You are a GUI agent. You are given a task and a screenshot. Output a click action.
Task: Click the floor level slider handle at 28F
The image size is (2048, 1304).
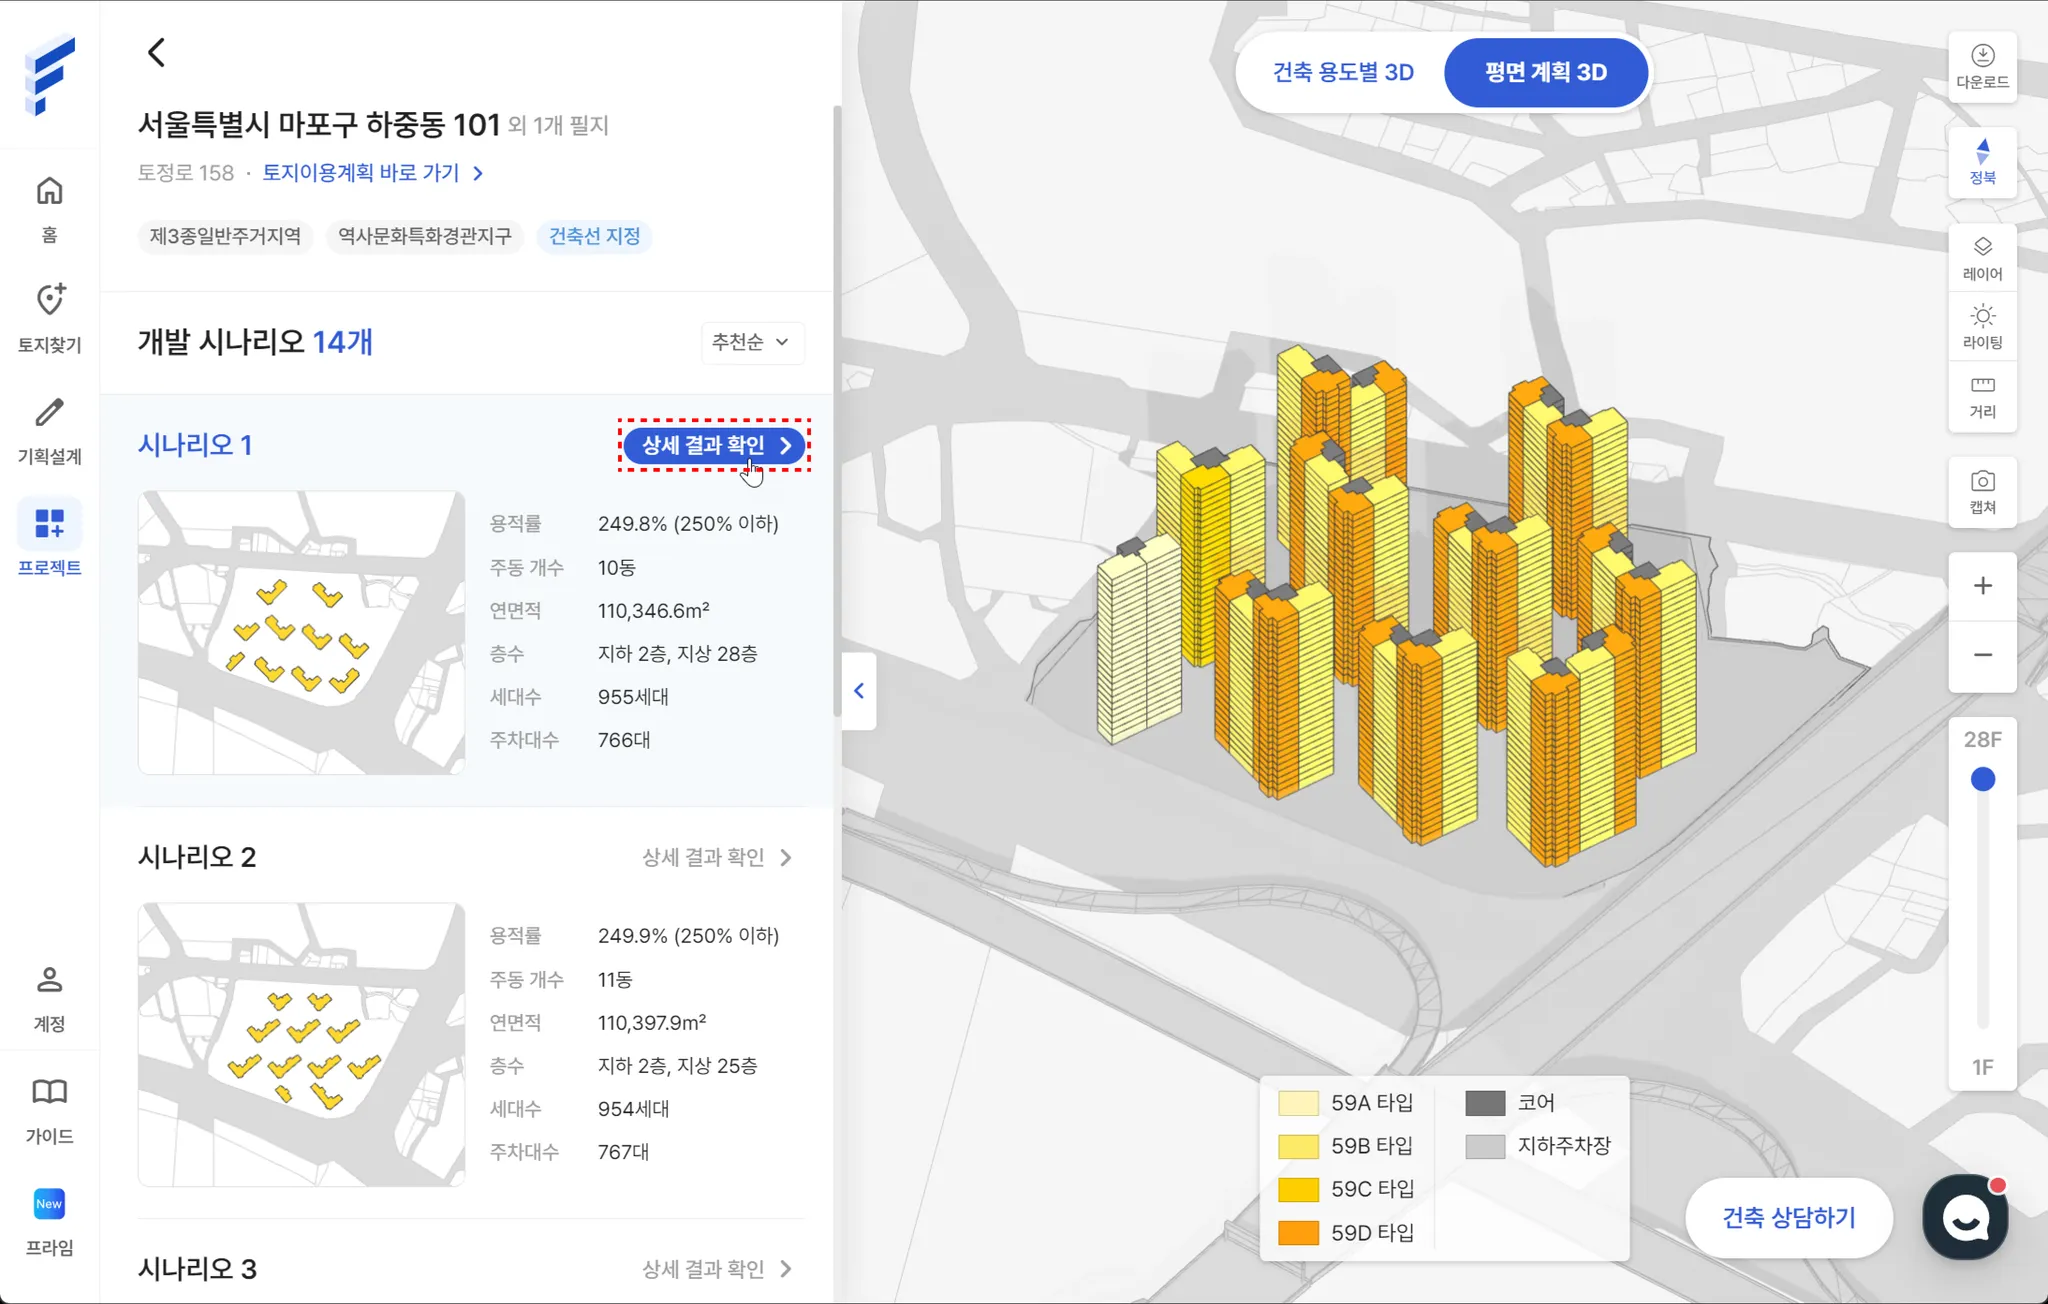1982,779
